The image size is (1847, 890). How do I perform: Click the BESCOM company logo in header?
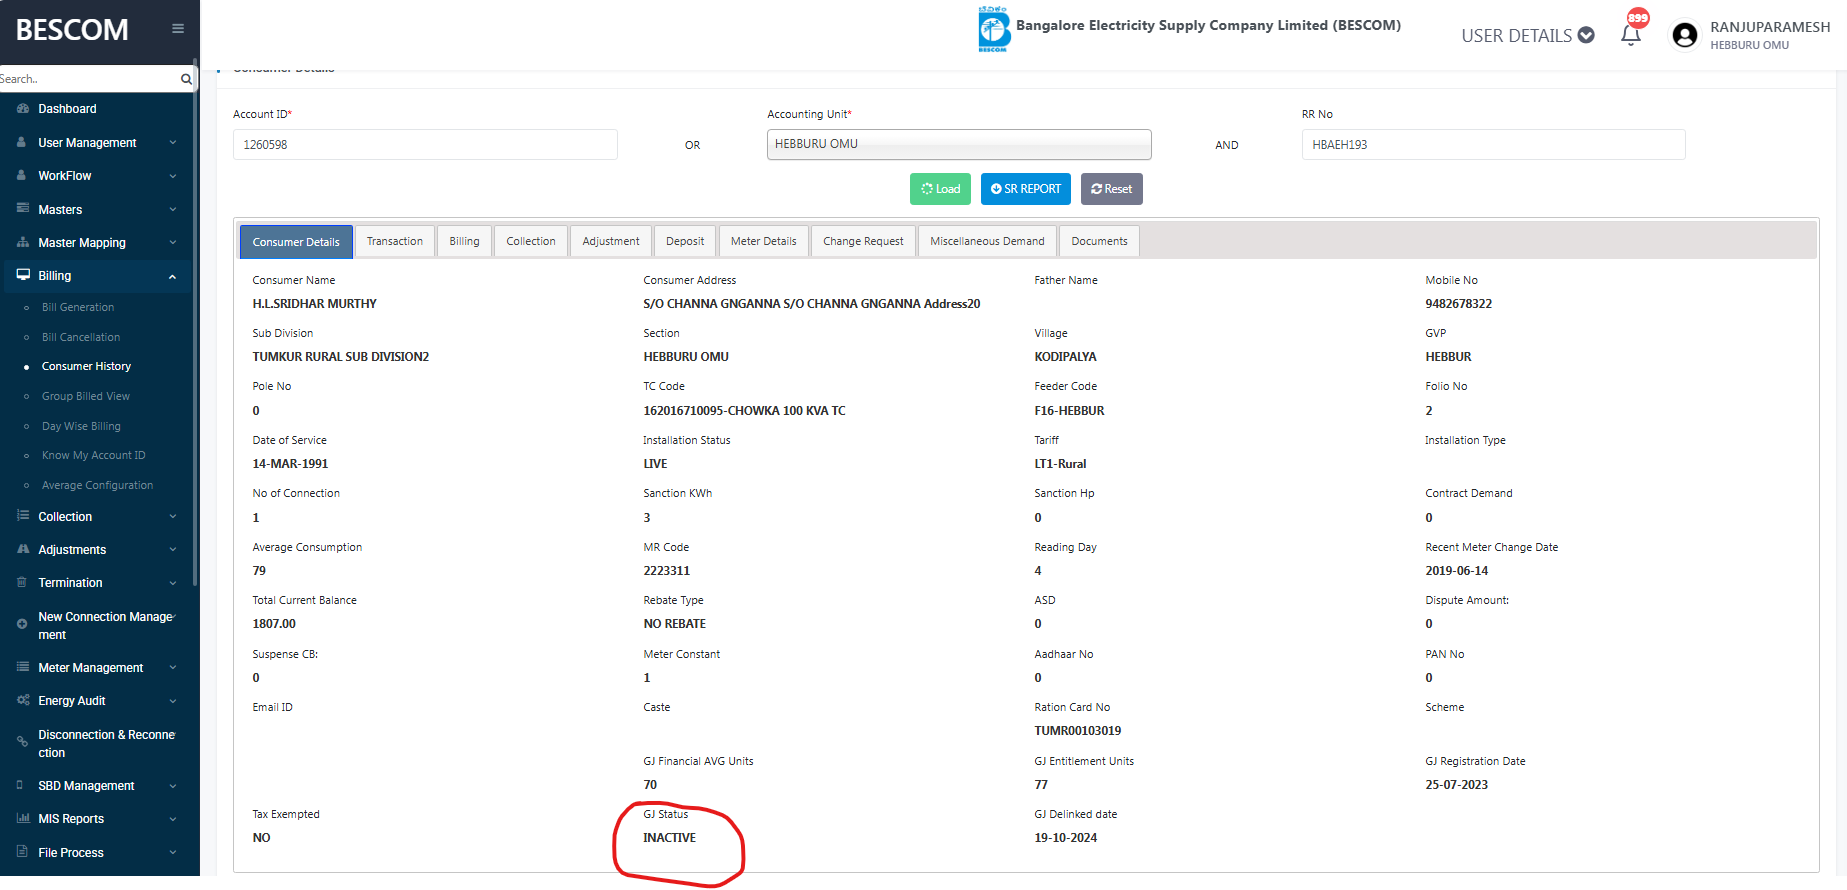pyautogui.click(x=994, y=28)
